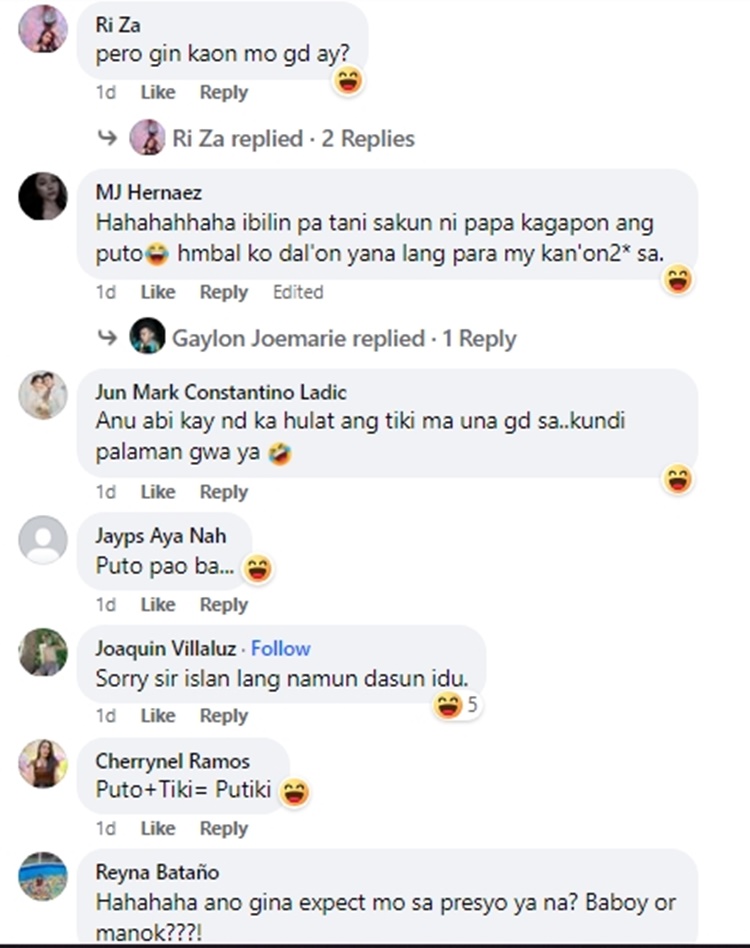Like Cherrynel Ramos's Putiki comment
The width and height of the screenshot is (750, 948).
click(158, 828)
